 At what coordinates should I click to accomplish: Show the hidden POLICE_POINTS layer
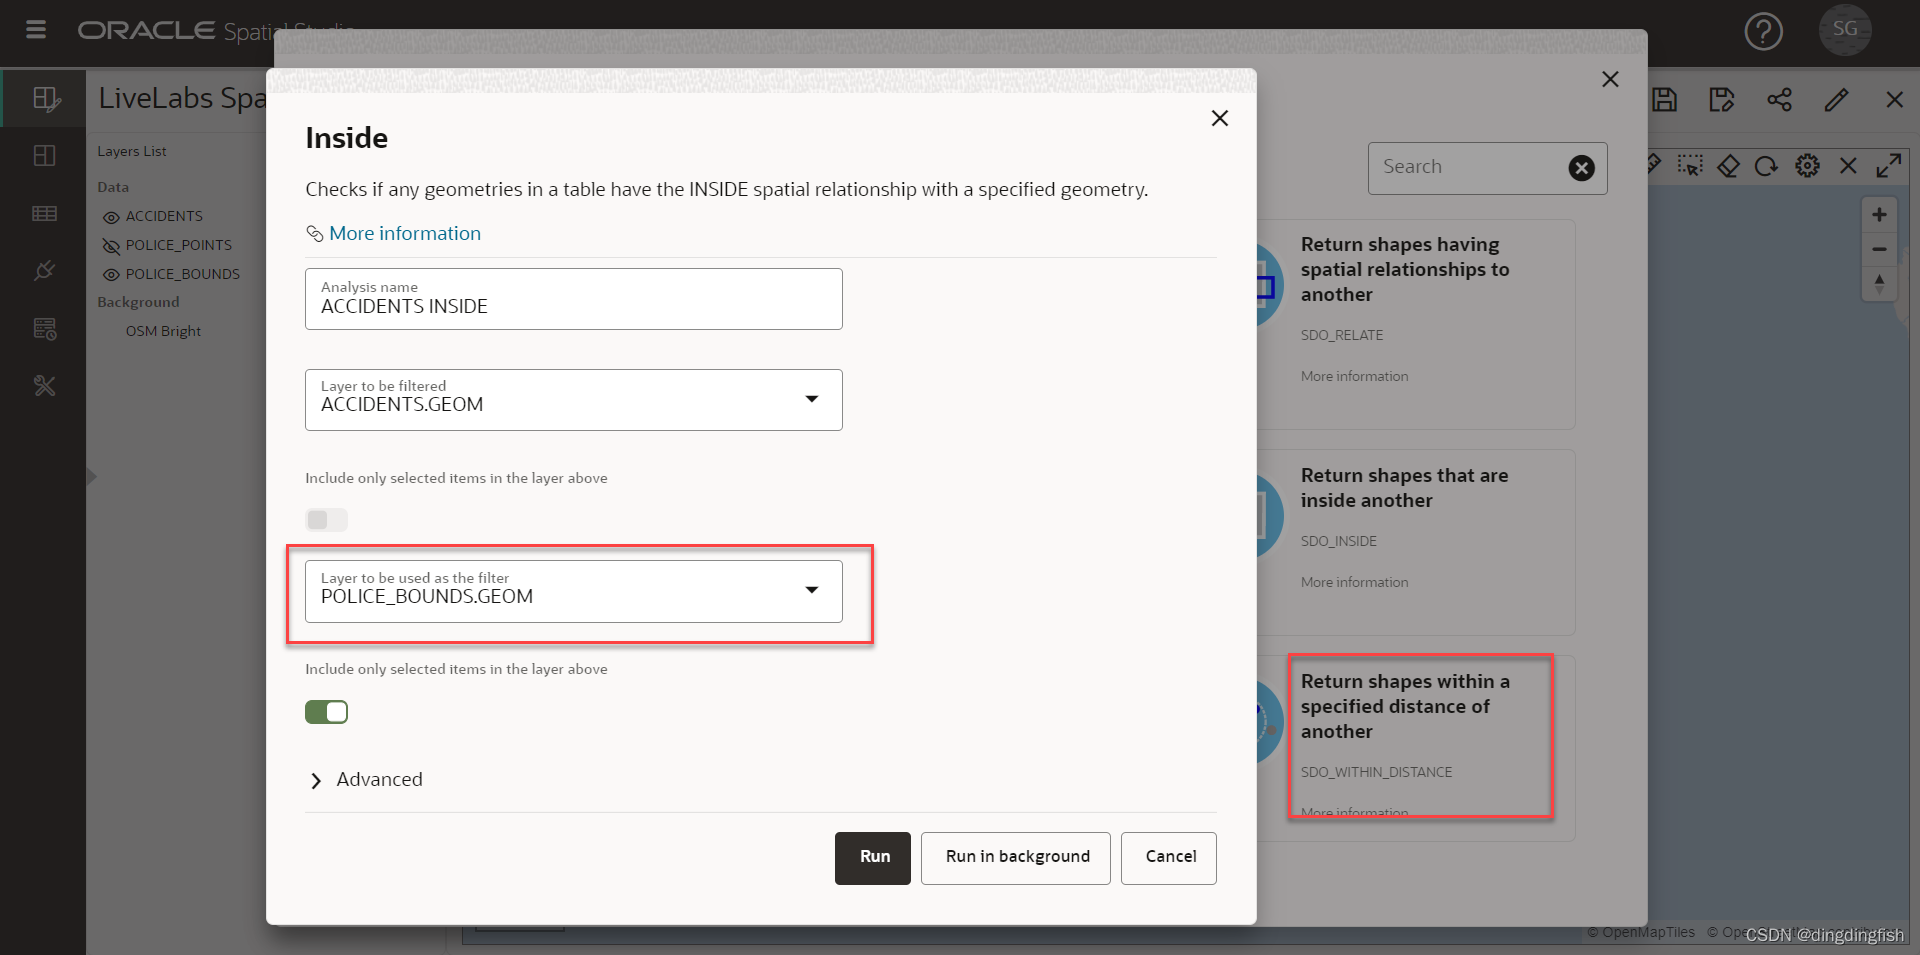click(x=111, y=246)
